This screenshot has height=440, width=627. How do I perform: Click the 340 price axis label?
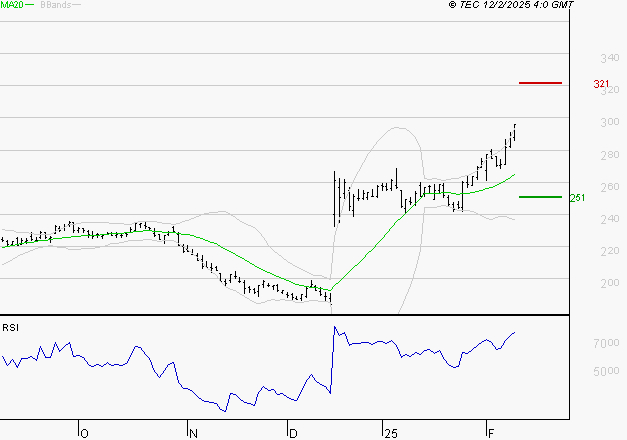[610, 58]
